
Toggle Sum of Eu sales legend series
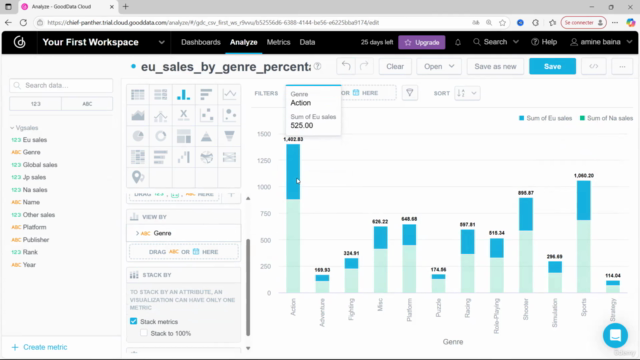point(545,118)
